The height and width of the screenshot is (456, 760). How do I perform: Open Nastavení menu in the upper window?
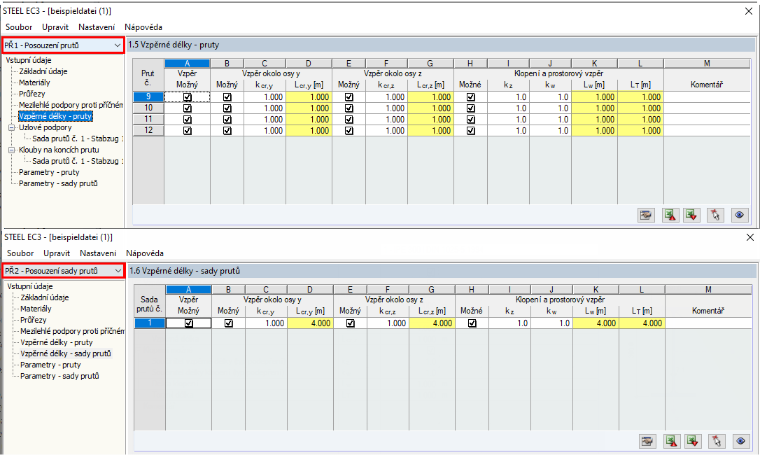click(96, 27)
